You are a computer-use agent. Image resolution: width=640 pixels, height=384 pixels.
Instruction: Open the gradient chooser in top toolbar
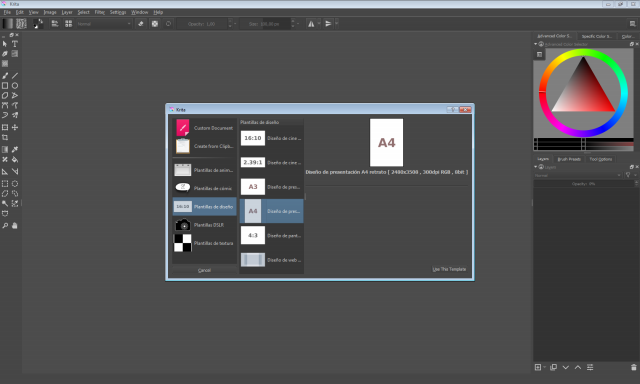8,24
